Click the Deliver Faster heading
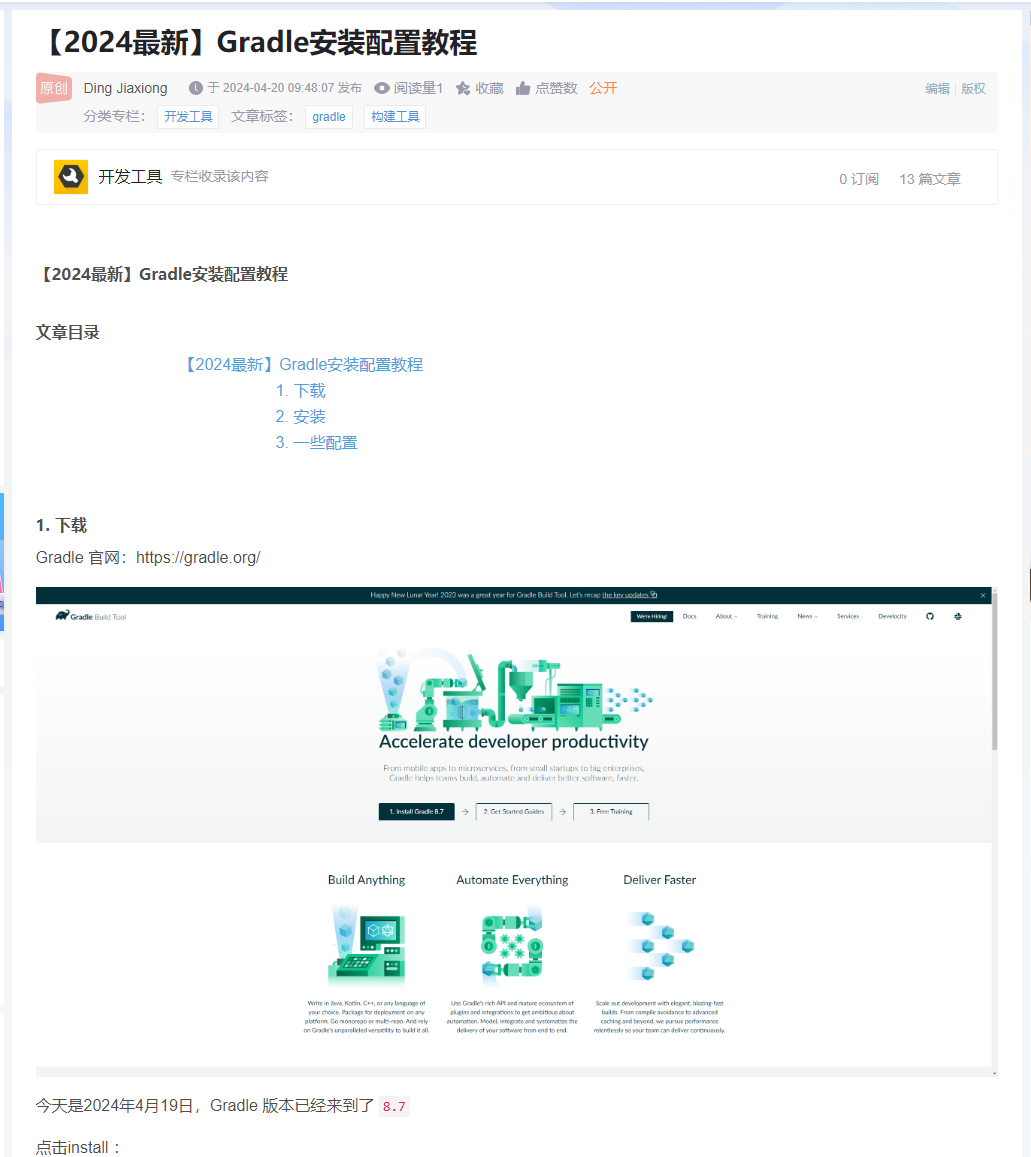This screenshot has width=1031, height=1157. [x=660, y=880]
